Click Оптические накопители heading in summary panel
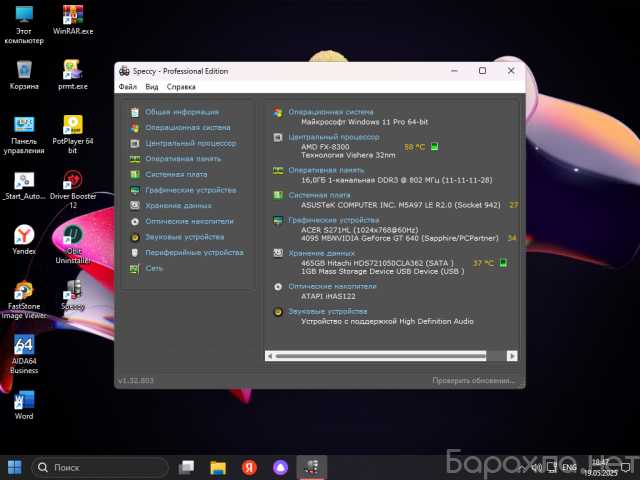The width and height of the screenshot is (640, 480). pos(332,287)
